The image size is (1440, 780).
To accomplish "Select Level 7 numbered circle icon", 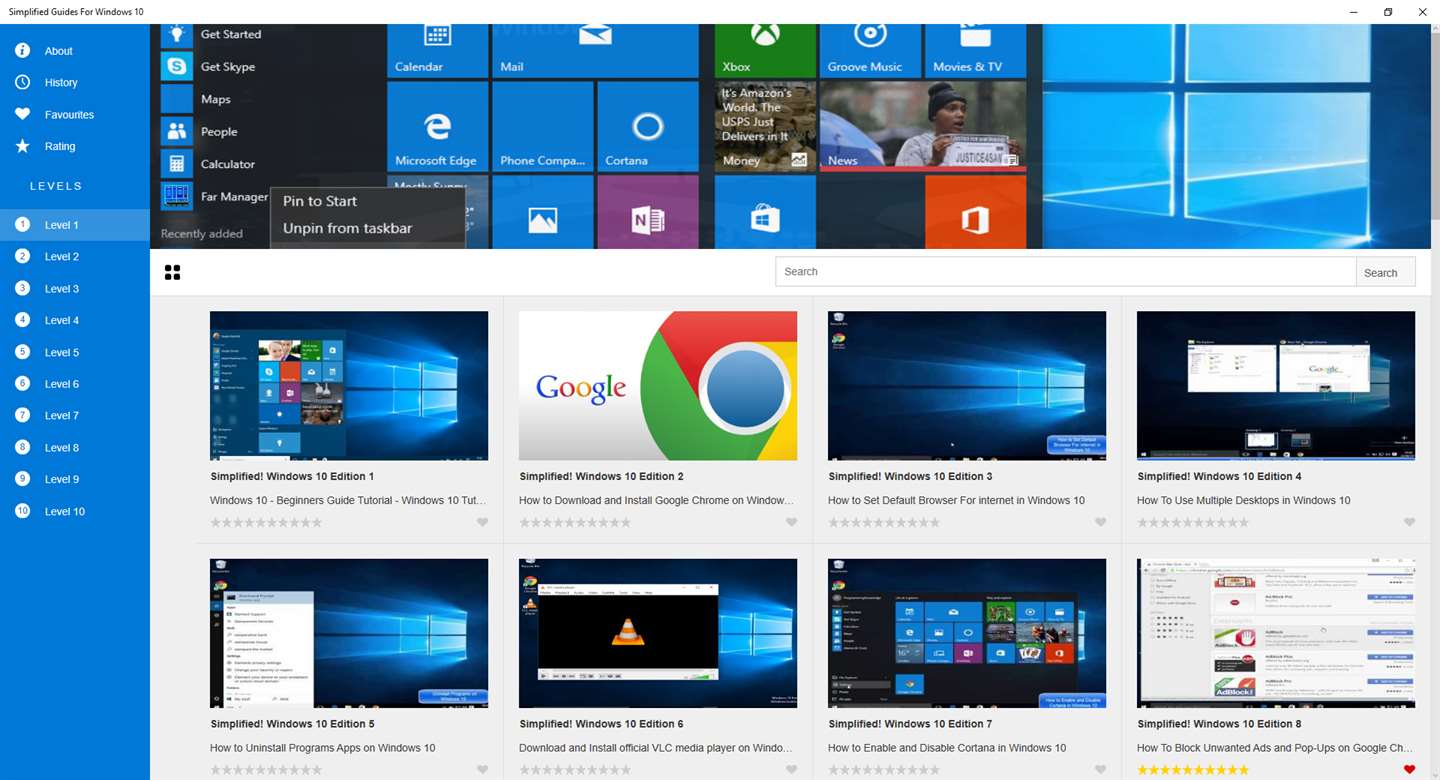I will pyautogui.click(x=22, y=415).
